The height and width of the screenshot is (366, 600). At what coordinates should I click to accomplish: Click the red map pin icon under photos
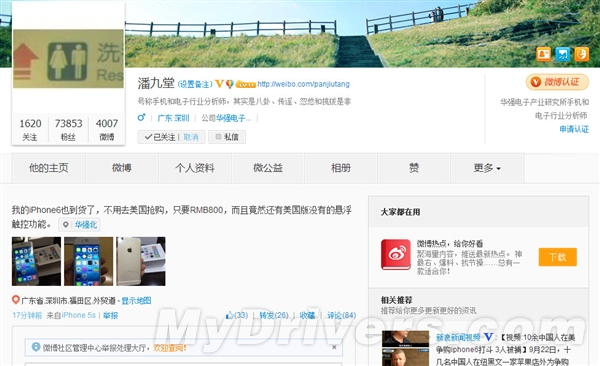point(16,300)
